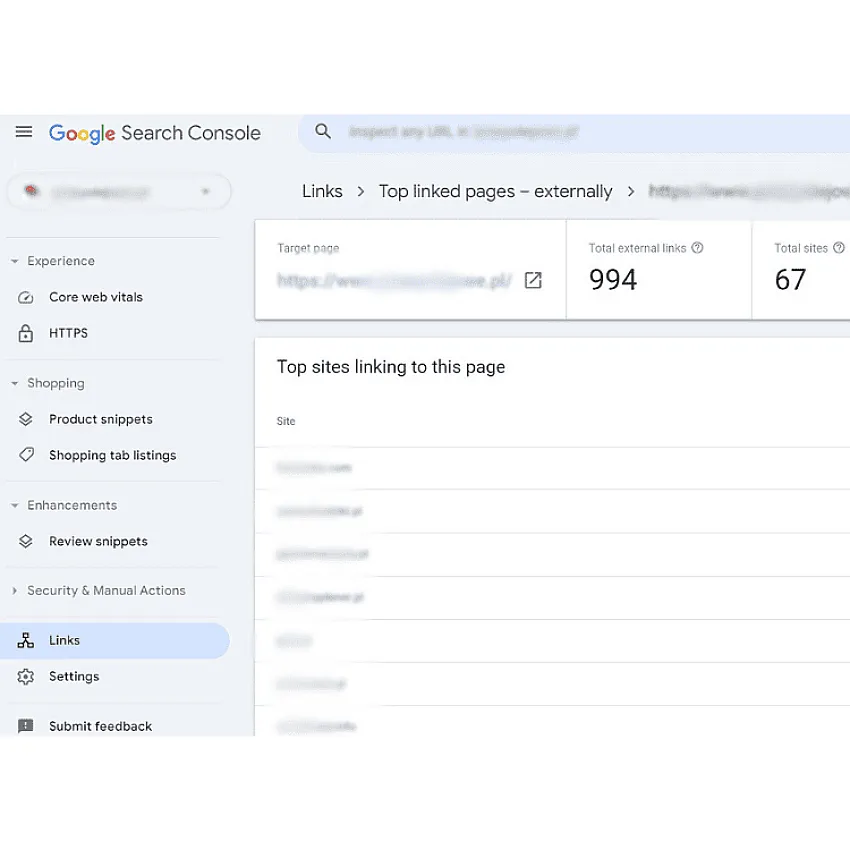Click the search magnifier icon

[x=323, y=131]
